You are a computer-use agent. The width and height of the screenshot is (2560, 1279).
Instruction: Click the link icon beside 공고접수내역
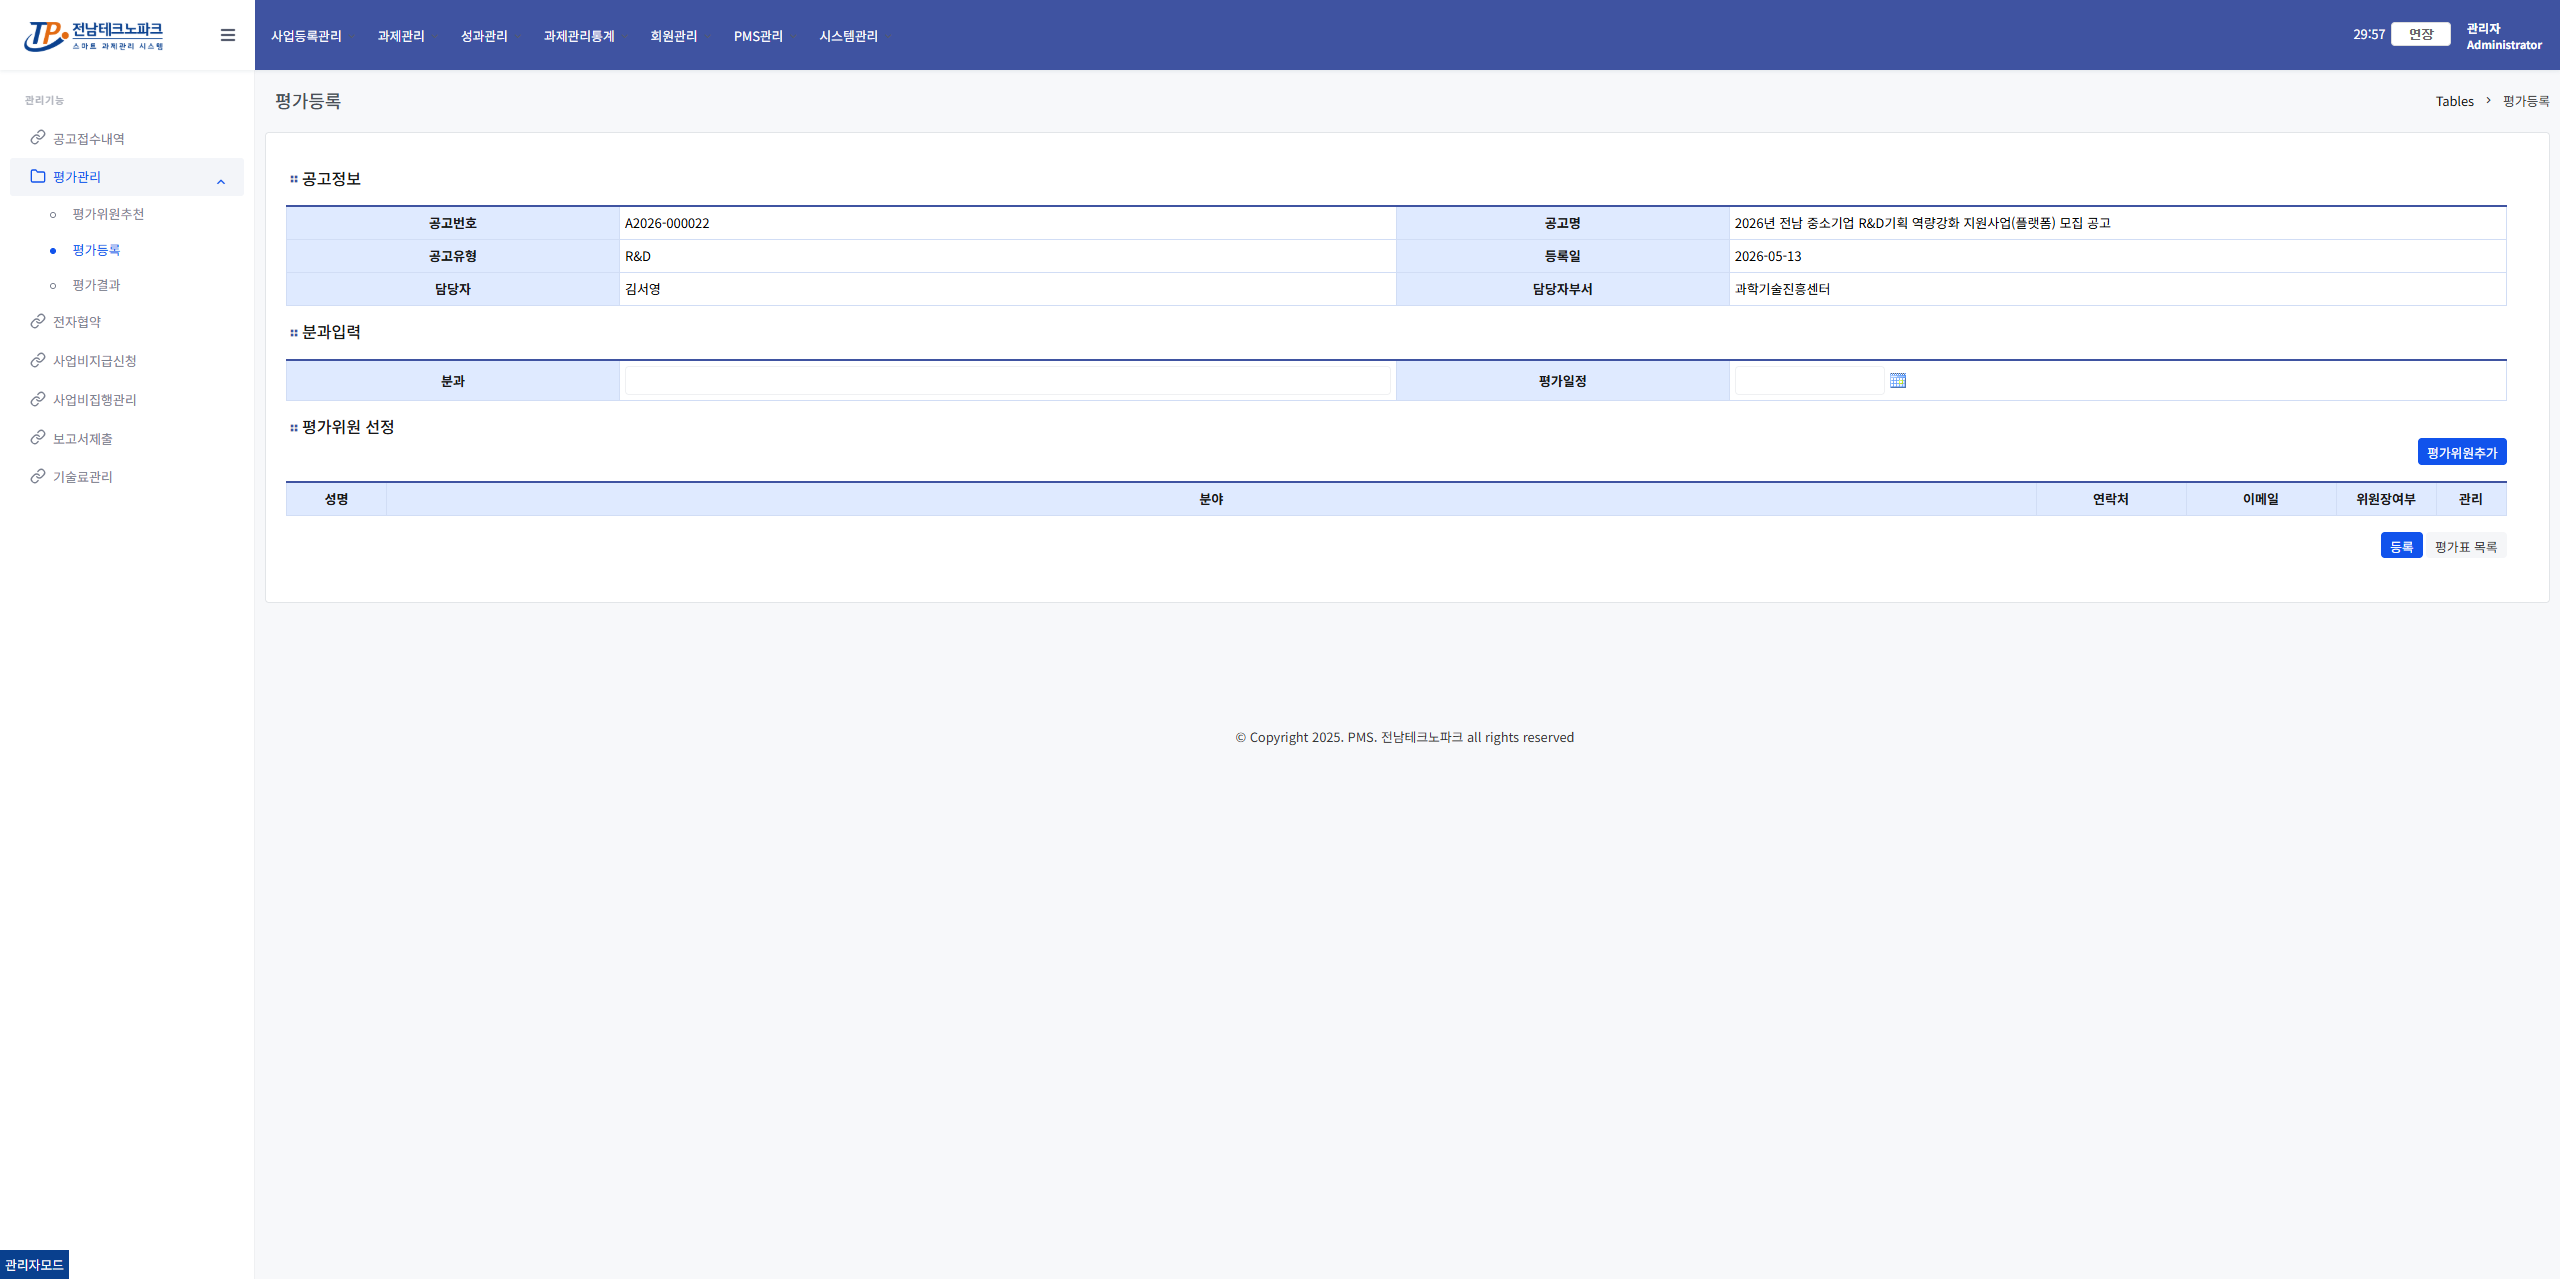tap(38, 138)
